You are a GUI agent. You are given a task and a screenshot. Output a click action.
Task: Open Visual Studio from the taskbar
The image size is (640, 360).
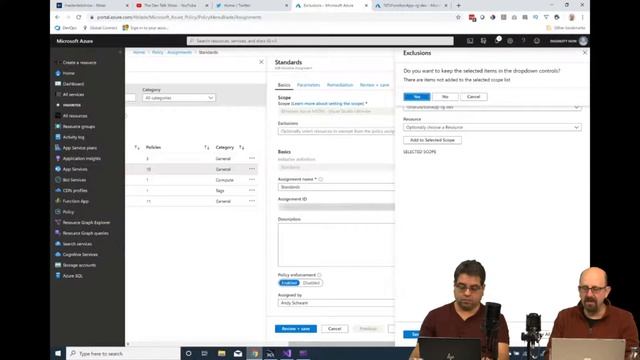click(x=287, y=353)
